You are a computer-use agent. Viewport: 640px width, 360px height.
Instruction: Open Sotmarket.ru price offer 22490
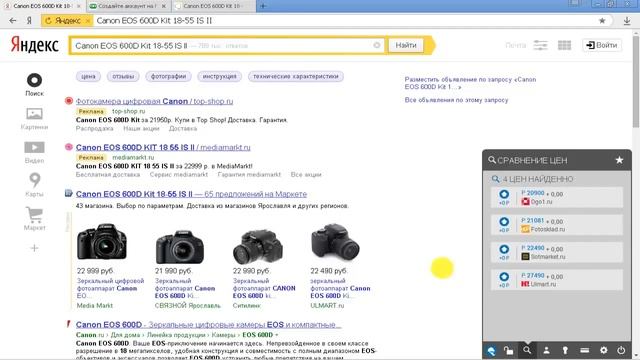coord(557,252)
